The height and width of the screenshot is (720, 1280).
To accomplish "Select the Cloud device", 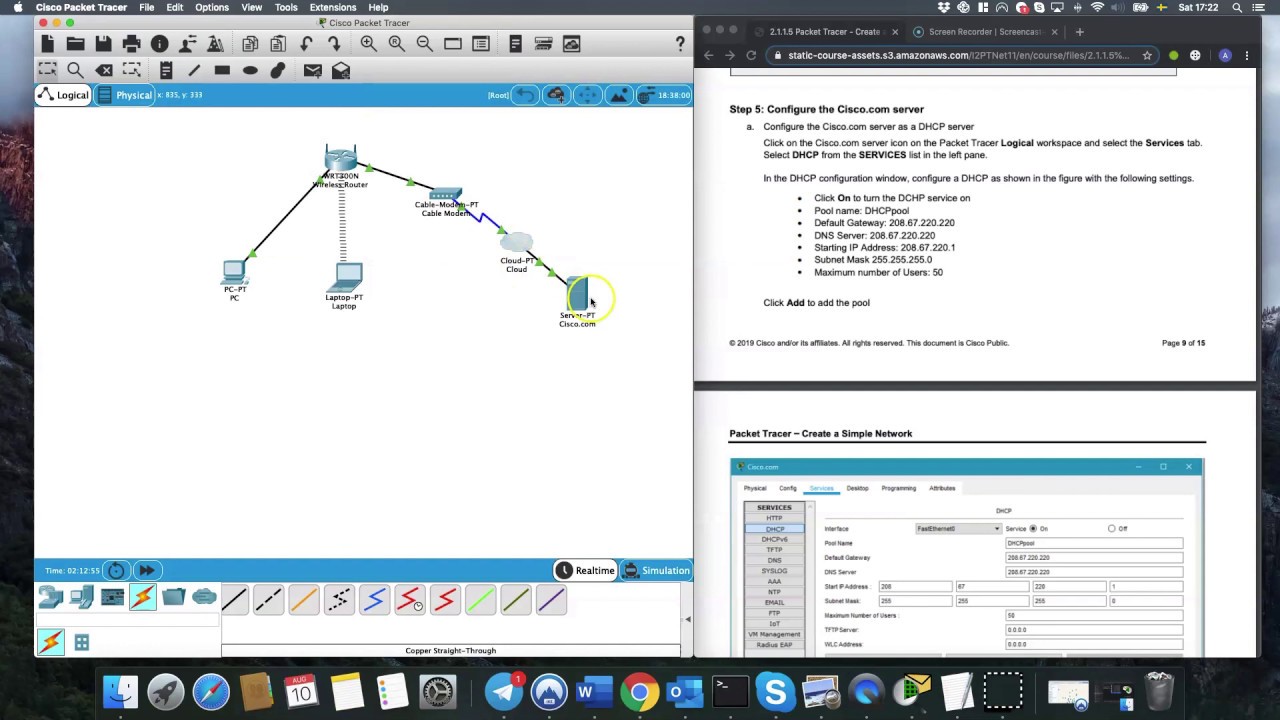I will 516,242.
